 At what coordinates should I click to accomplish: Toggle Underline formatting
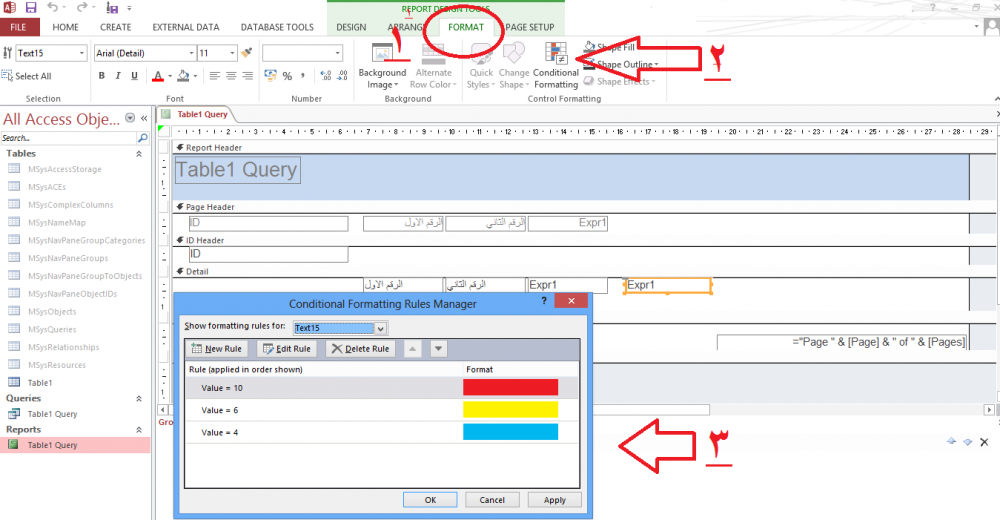pyautogui.click(x=135, y=76)
